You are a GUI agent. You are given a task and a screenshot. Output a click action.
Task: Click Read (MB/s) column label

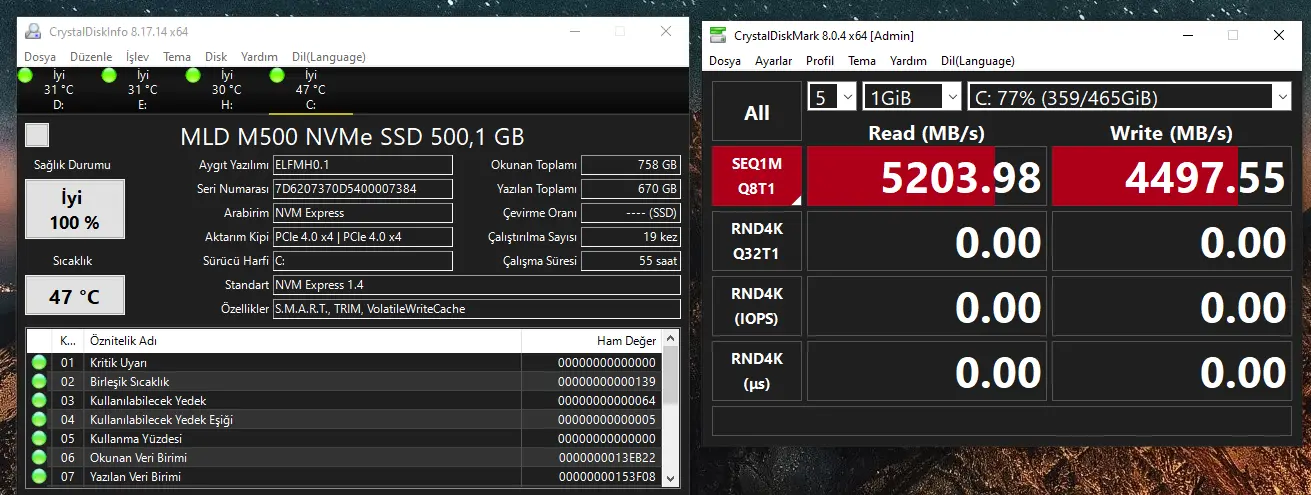click(x=926, y=133)
